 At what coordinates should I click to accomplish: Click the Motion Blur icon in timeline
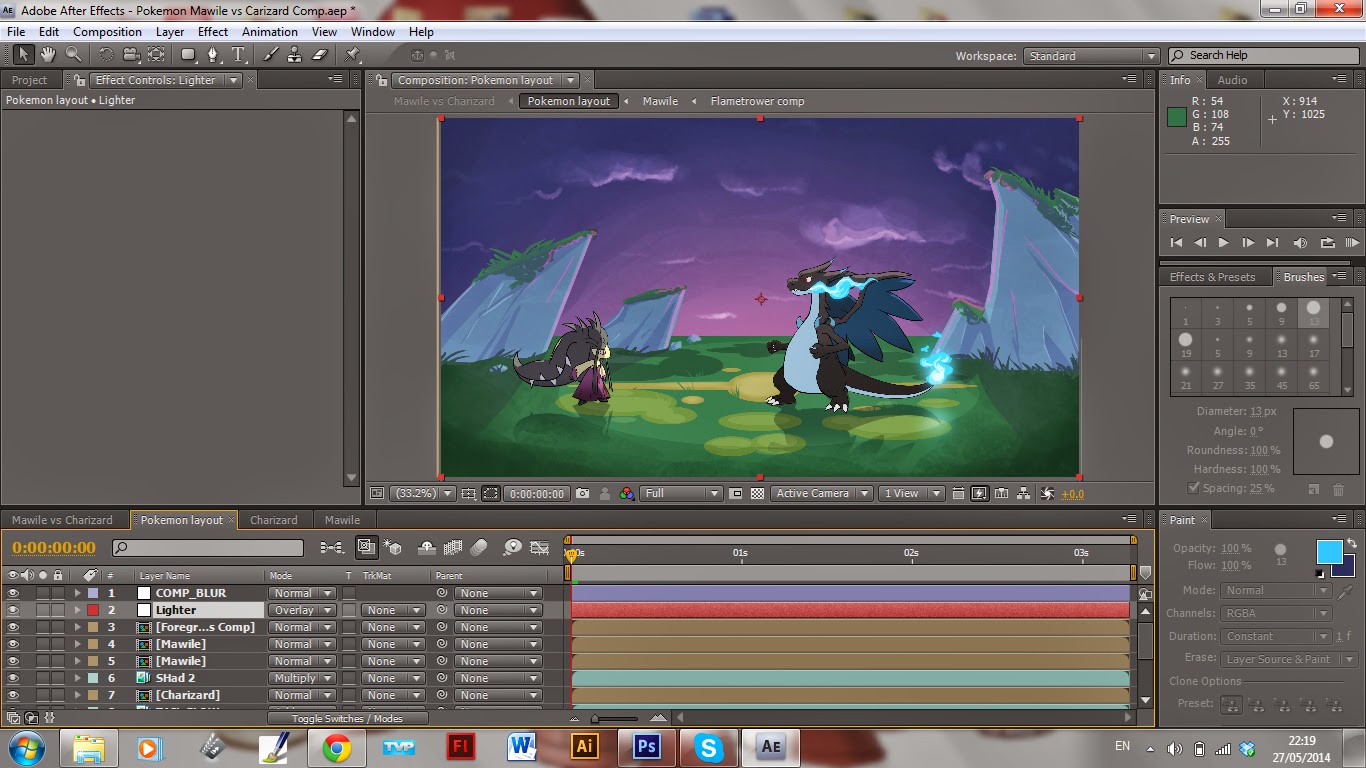479,547
